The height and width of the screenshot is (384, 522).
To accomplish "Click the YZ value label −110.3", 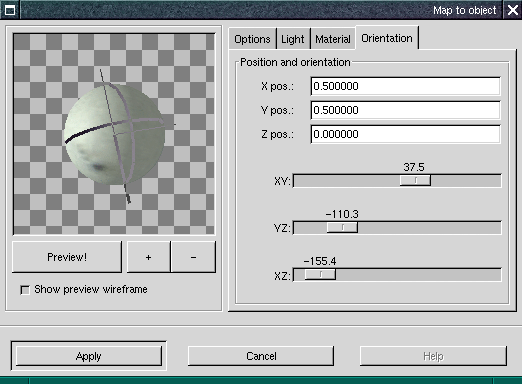I will tap(342, 214).
